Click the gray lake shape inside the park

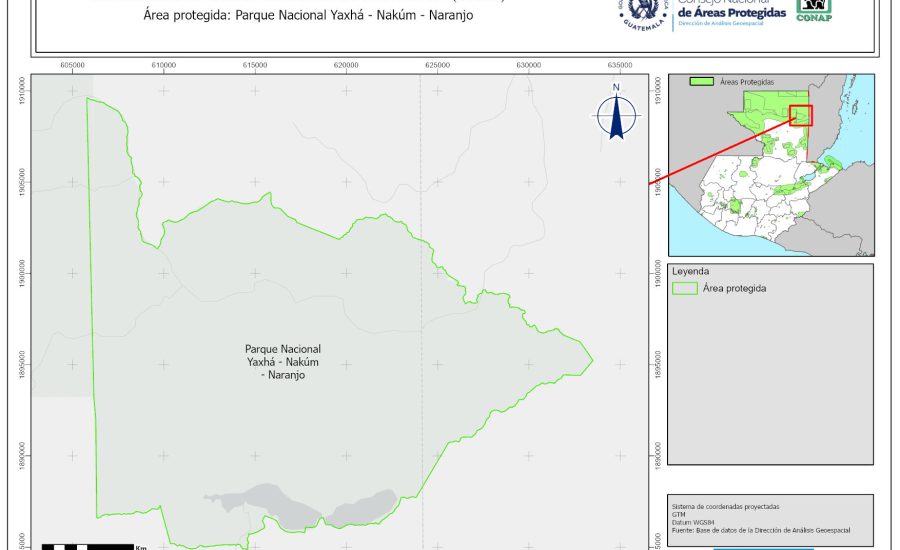pyautogui.click(x=300, y=503)
